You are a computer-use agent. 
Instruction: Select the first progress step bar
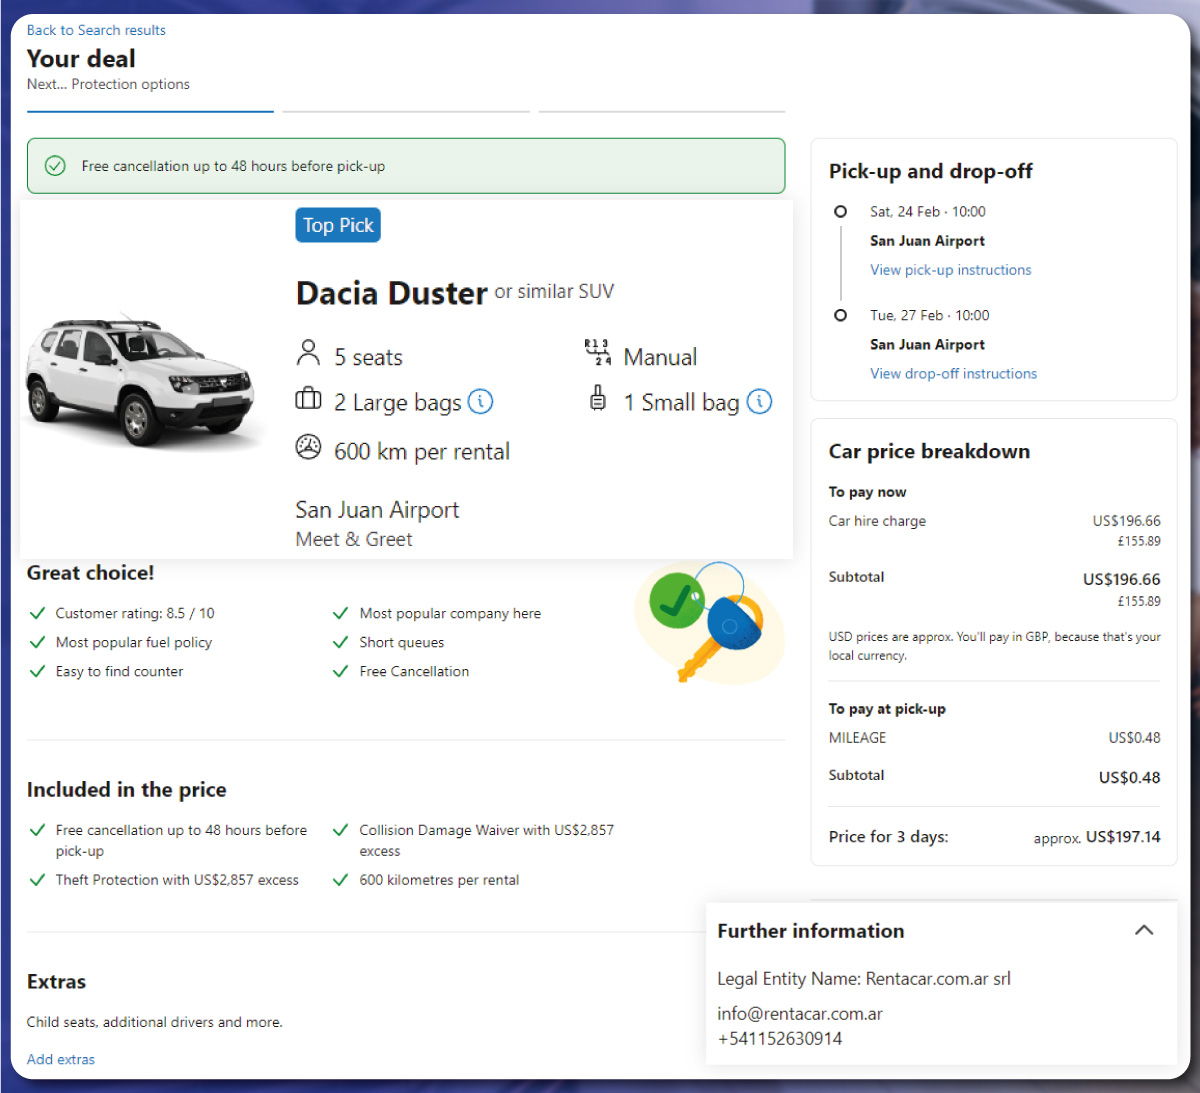(150, 111)
